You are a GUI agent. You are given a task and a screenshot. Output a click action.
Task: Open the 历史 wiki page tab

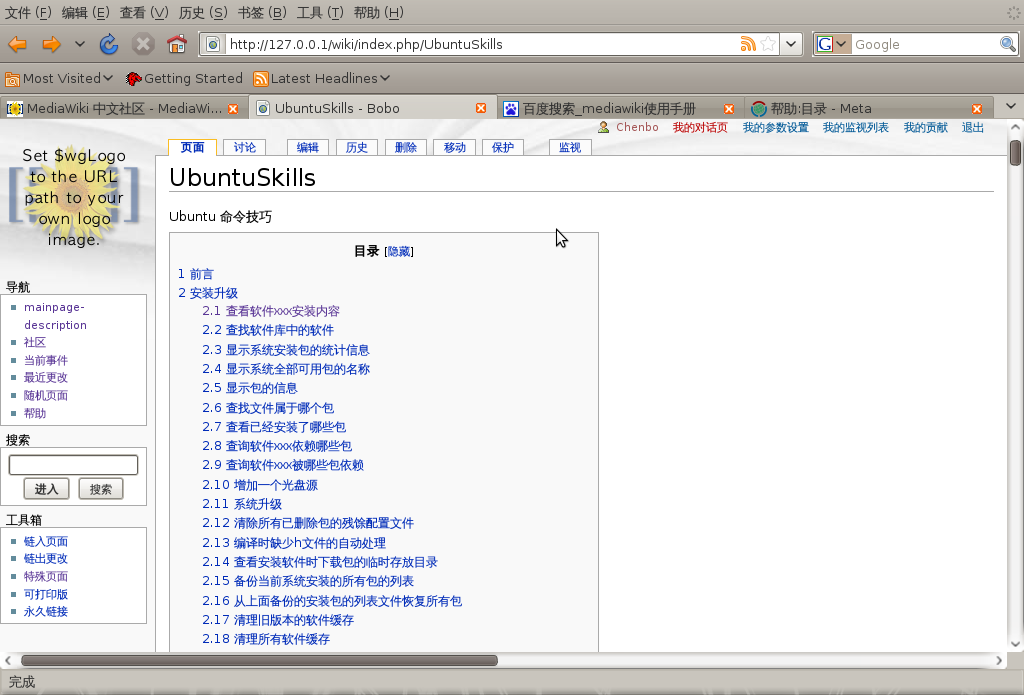pyautogui.click(x=357, y=148)
